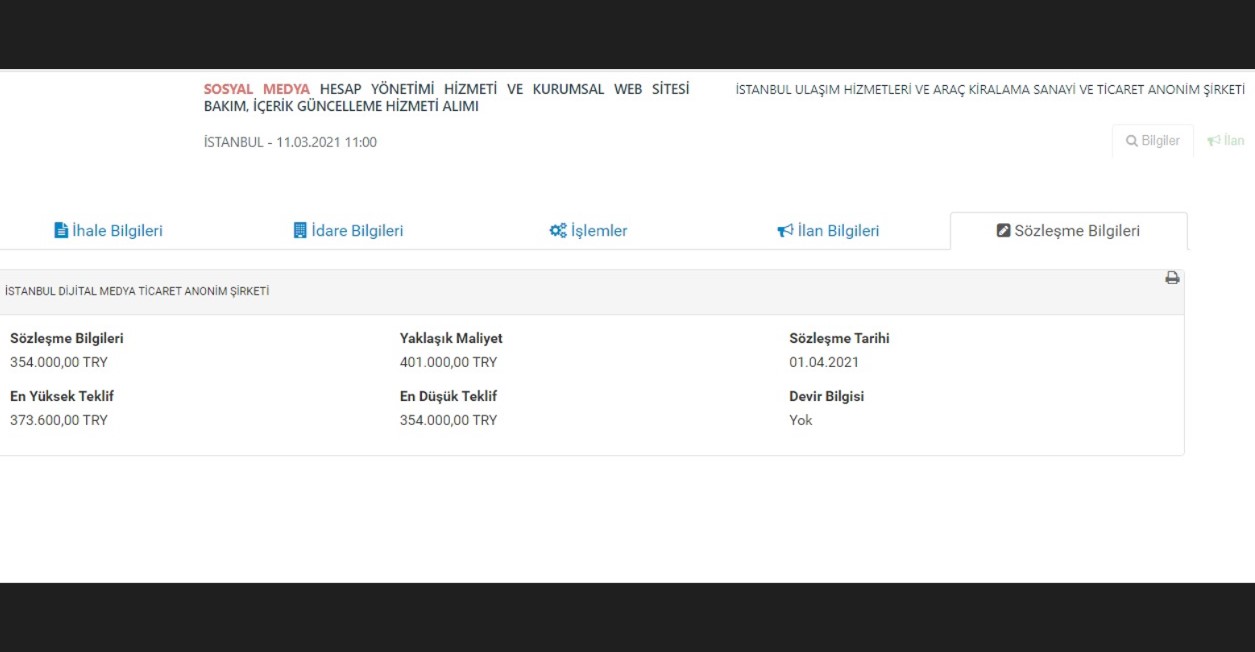Select the İlan Bilgileri tab label
Image resolution: width=1255 pixels, height=652 pixels.
point(838,231)
